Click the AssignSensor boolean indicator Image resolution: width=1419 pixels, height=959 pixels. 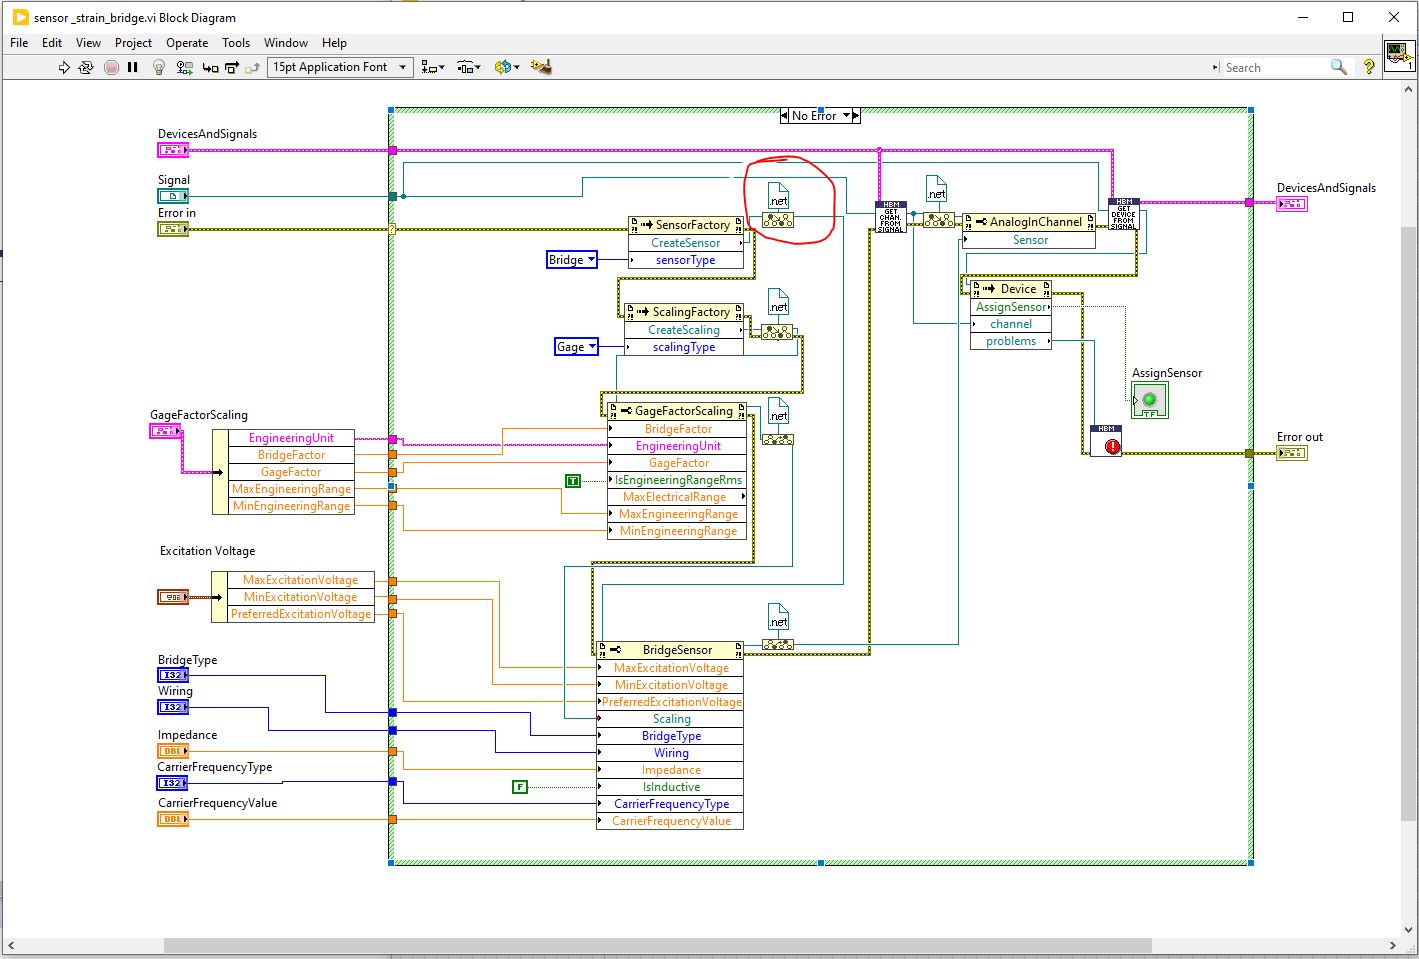tap(1149, 400)
